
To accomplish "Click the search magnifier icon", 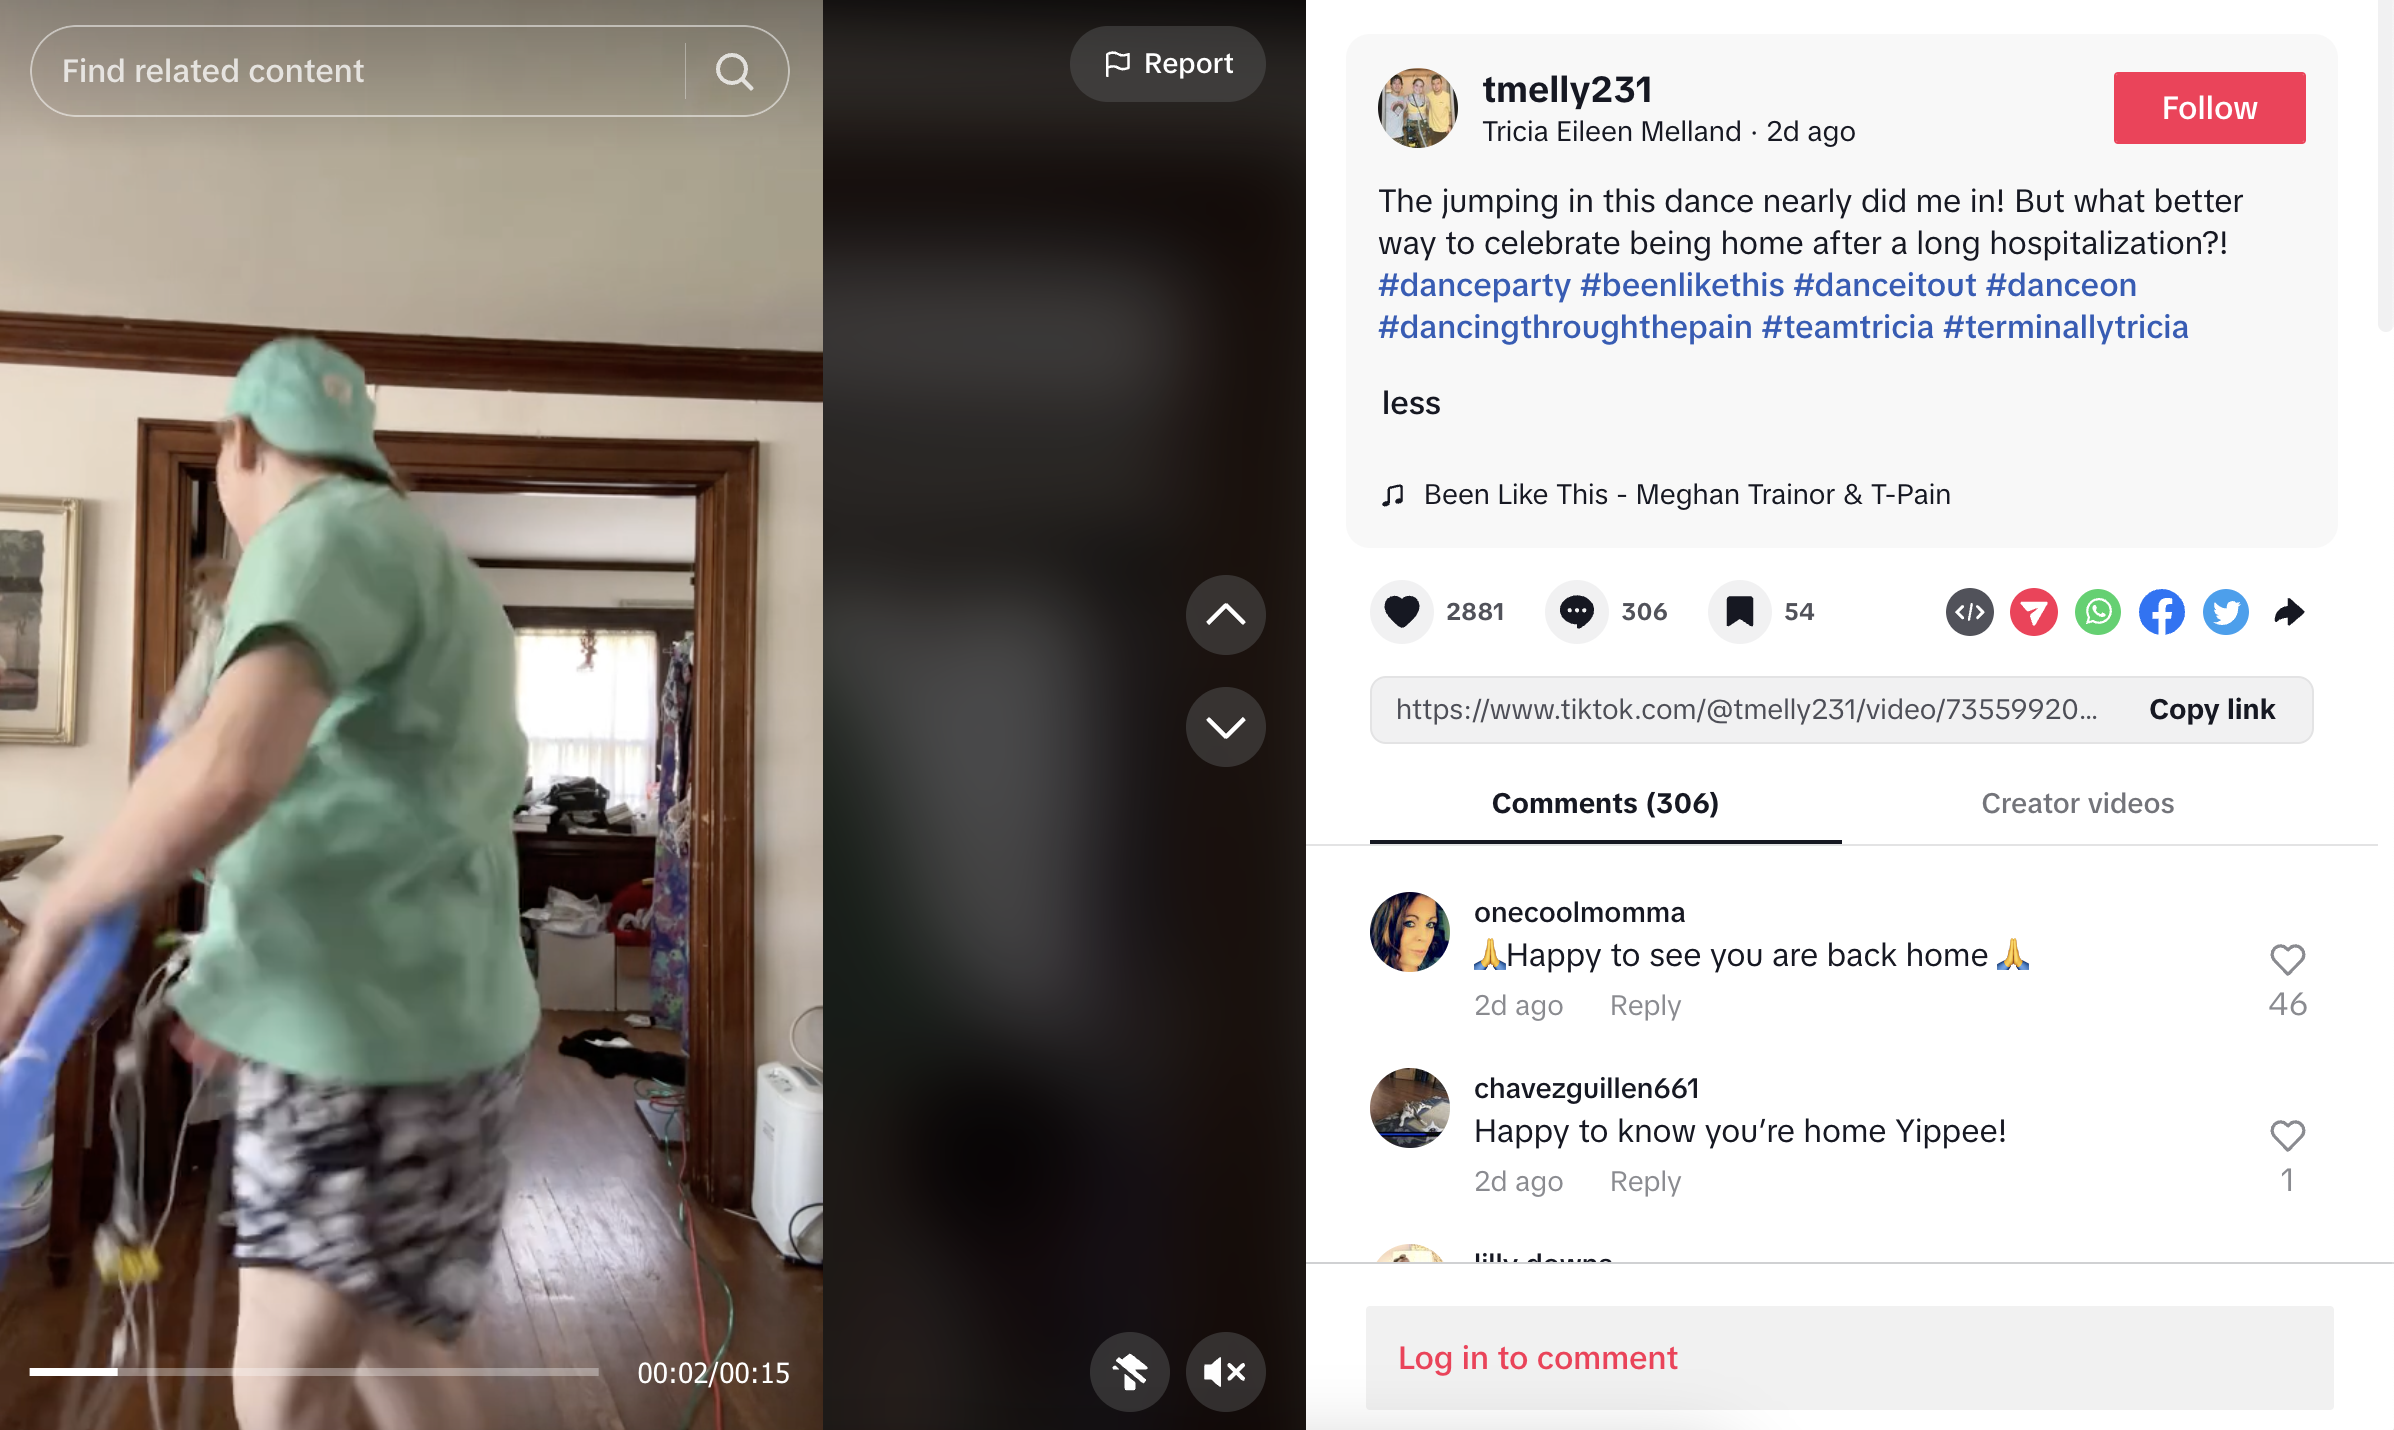I will tap(734, 71).
